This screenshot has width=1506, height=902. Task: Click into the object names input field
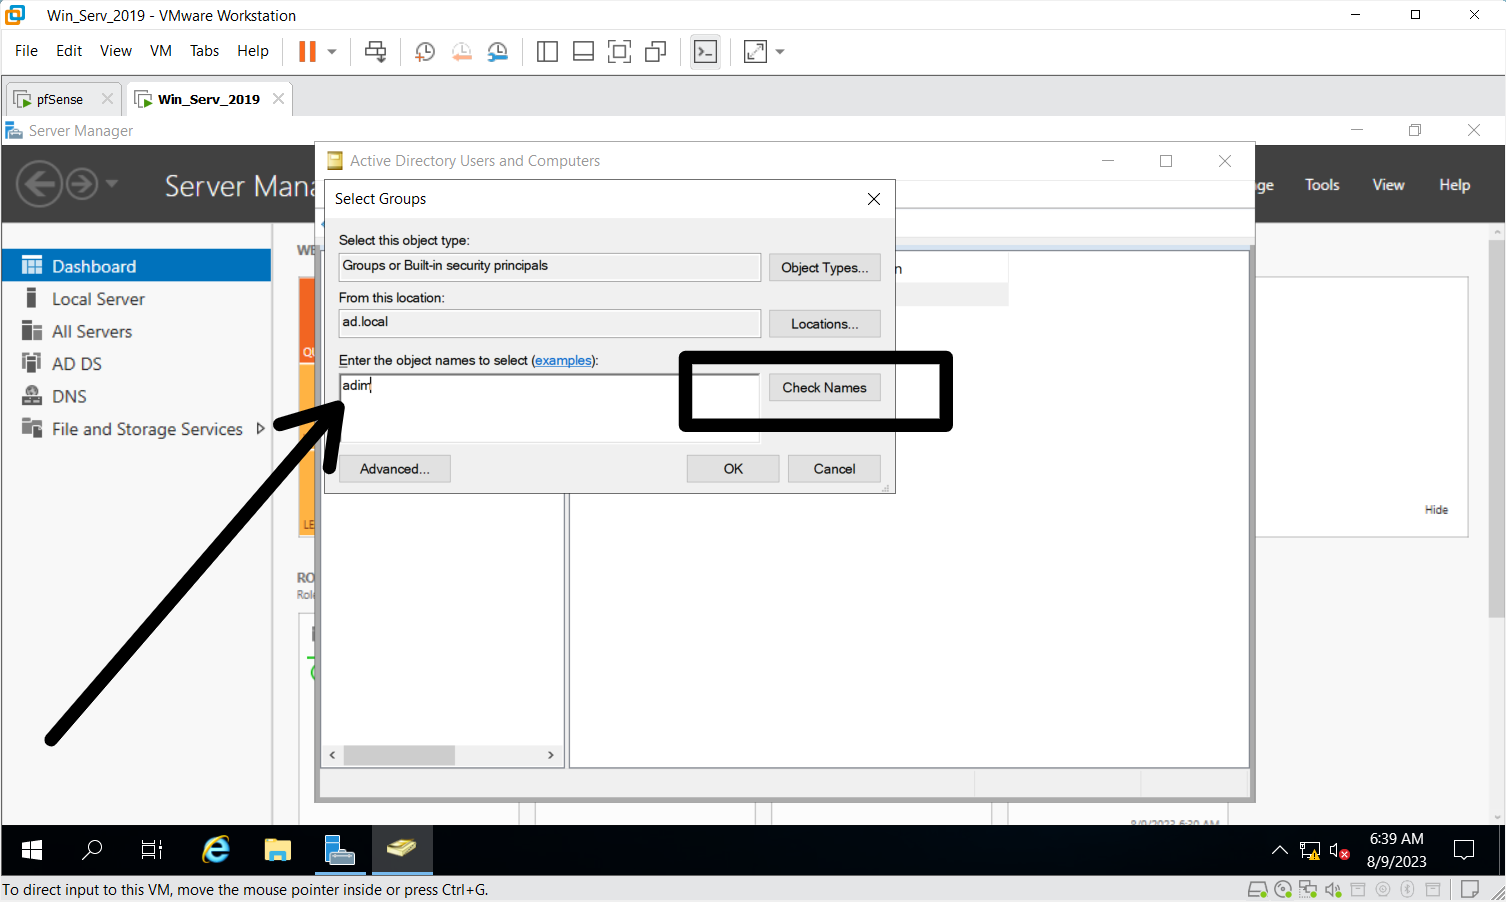tap(549, 408)
